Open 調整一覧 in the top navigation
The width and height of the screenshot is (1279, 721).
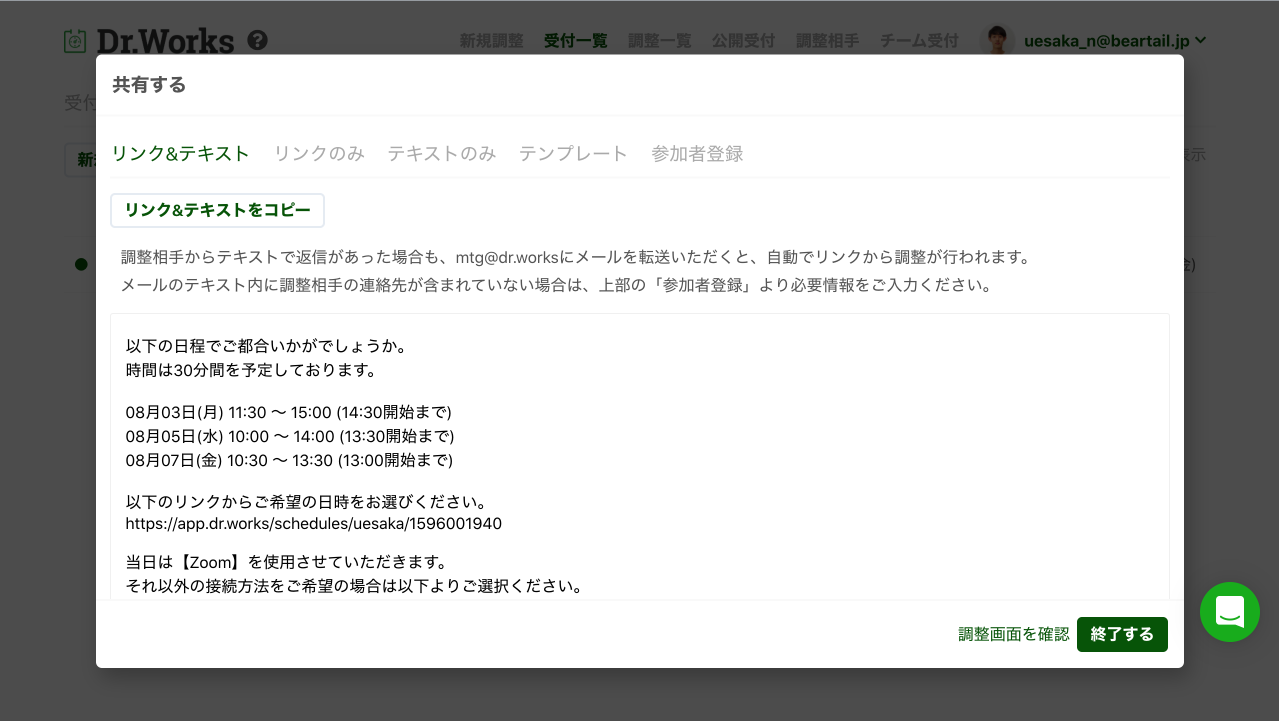[660, 41]
